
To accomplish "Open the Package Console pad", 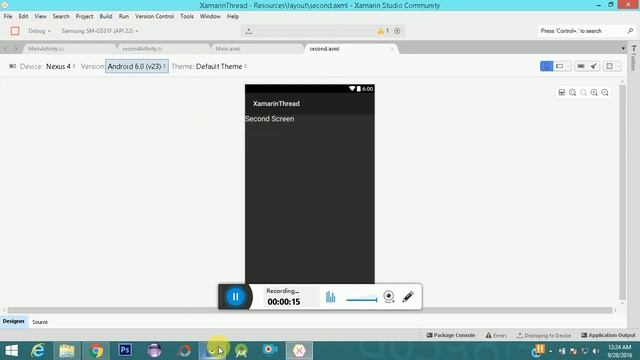I will (451, 335).
